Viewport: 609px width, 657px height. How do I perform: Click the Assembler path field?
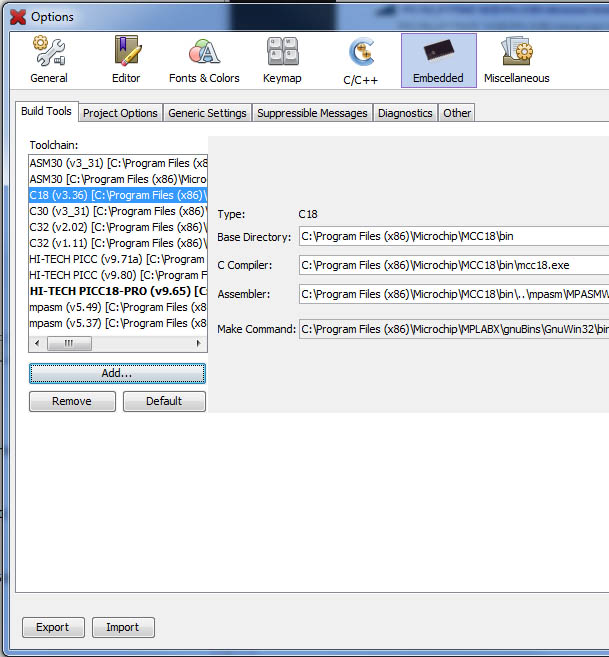point(454,294)
